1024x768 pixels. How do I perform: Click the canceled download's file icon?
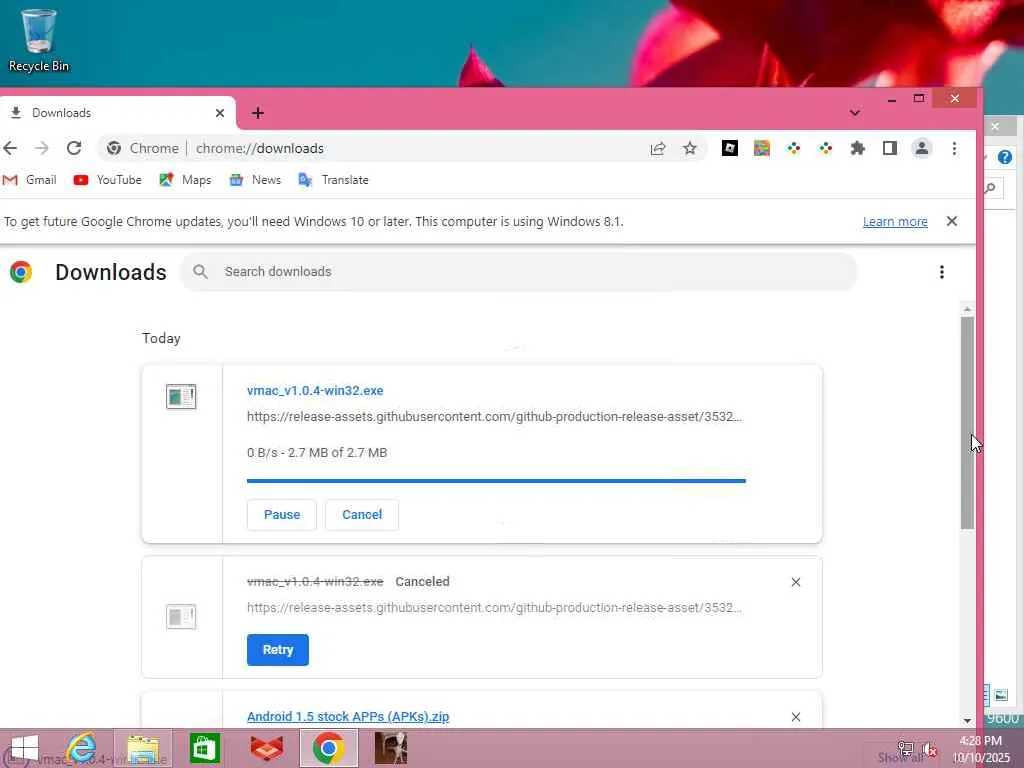(x=181, y=616)
